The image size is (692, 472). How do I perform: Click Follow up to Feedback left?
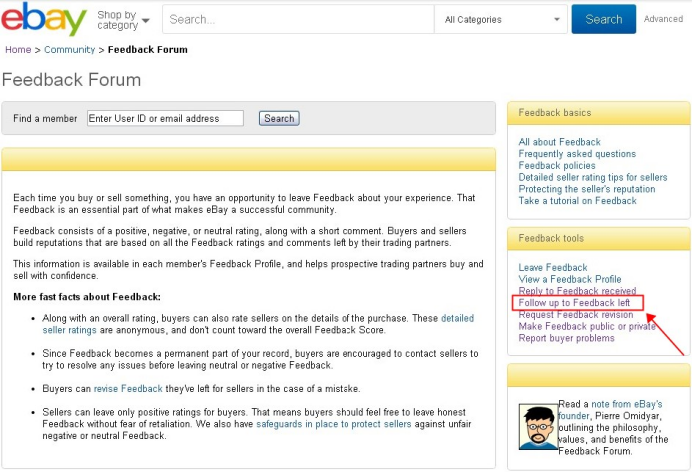[x=574, y=302]
